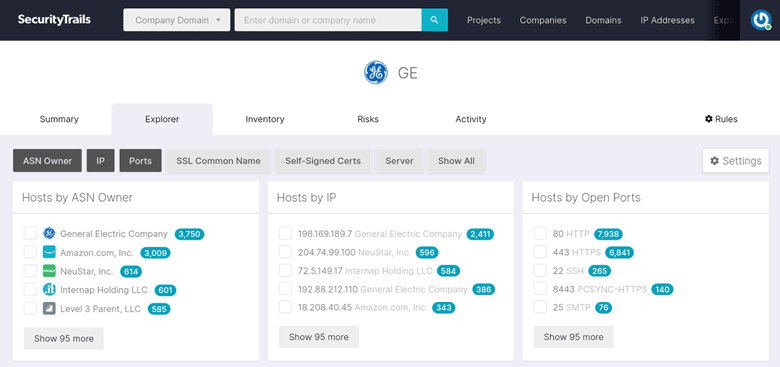Click the 3,009 Amazon hosts badge
780x367 pixels.
[x=156, y=253]
